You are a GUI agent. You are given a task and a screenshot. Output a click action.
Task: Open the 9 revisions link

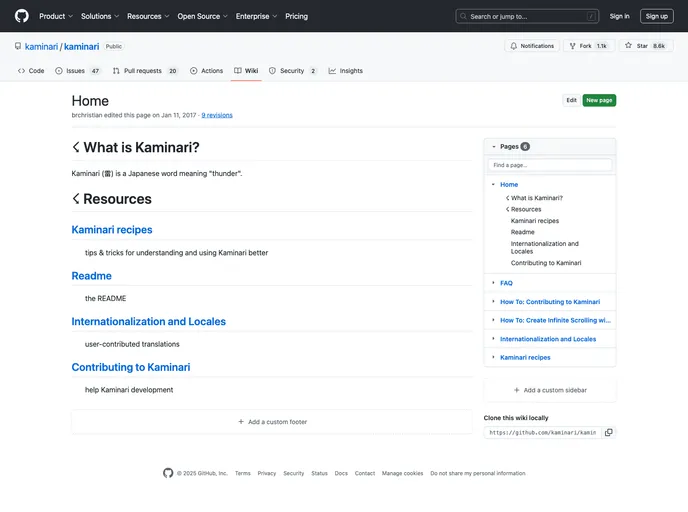point(217,115)
